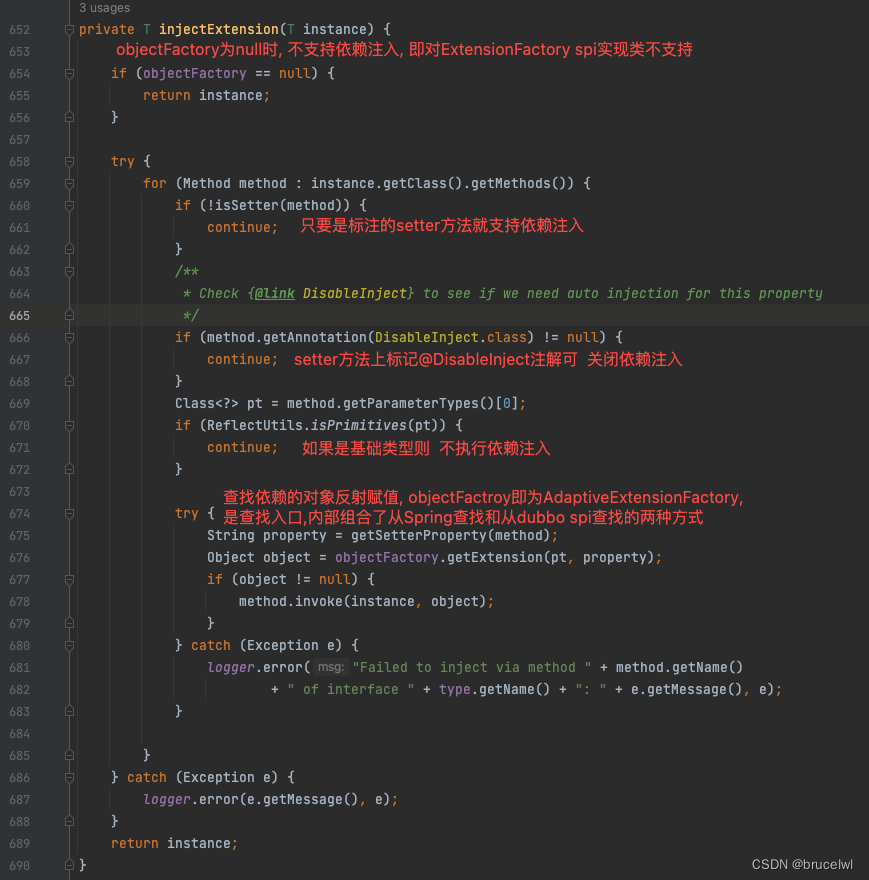Click type.getName() in line 682

pyautogui.click(x=495, y=689)
